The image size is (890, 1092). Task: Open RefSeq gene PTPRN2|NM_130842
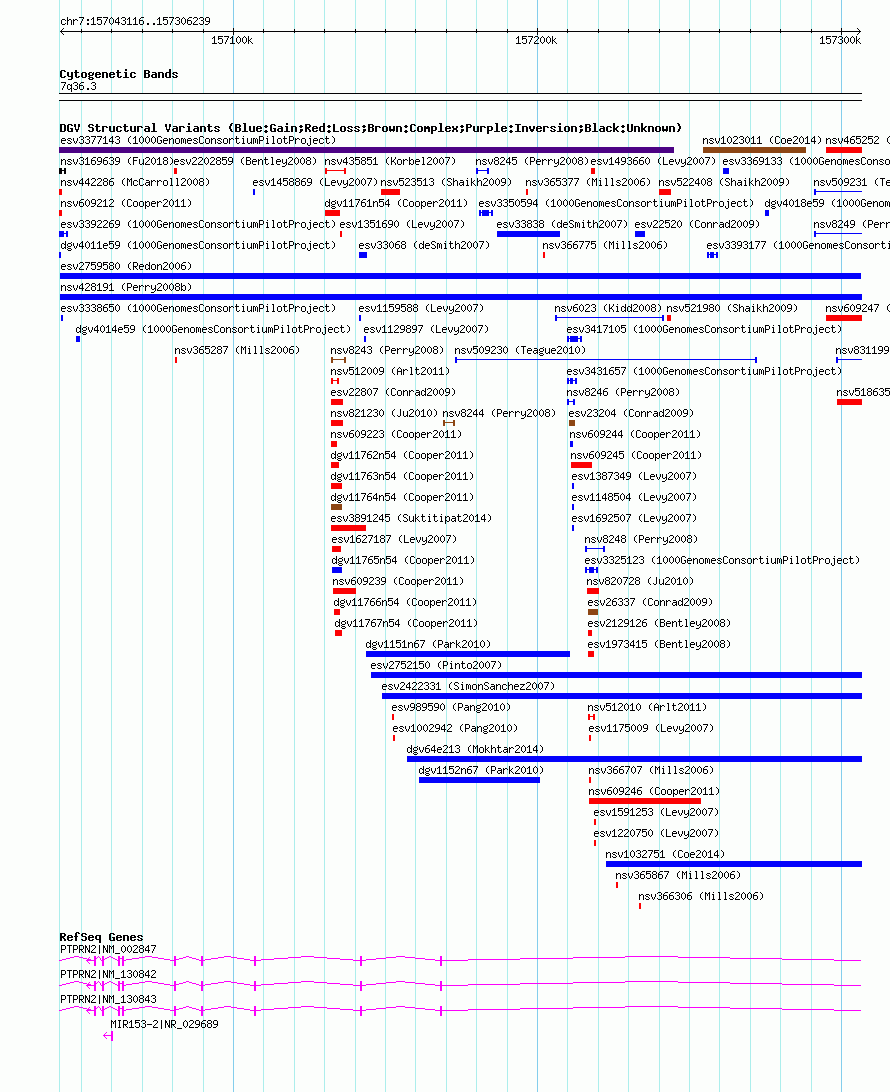108,974
